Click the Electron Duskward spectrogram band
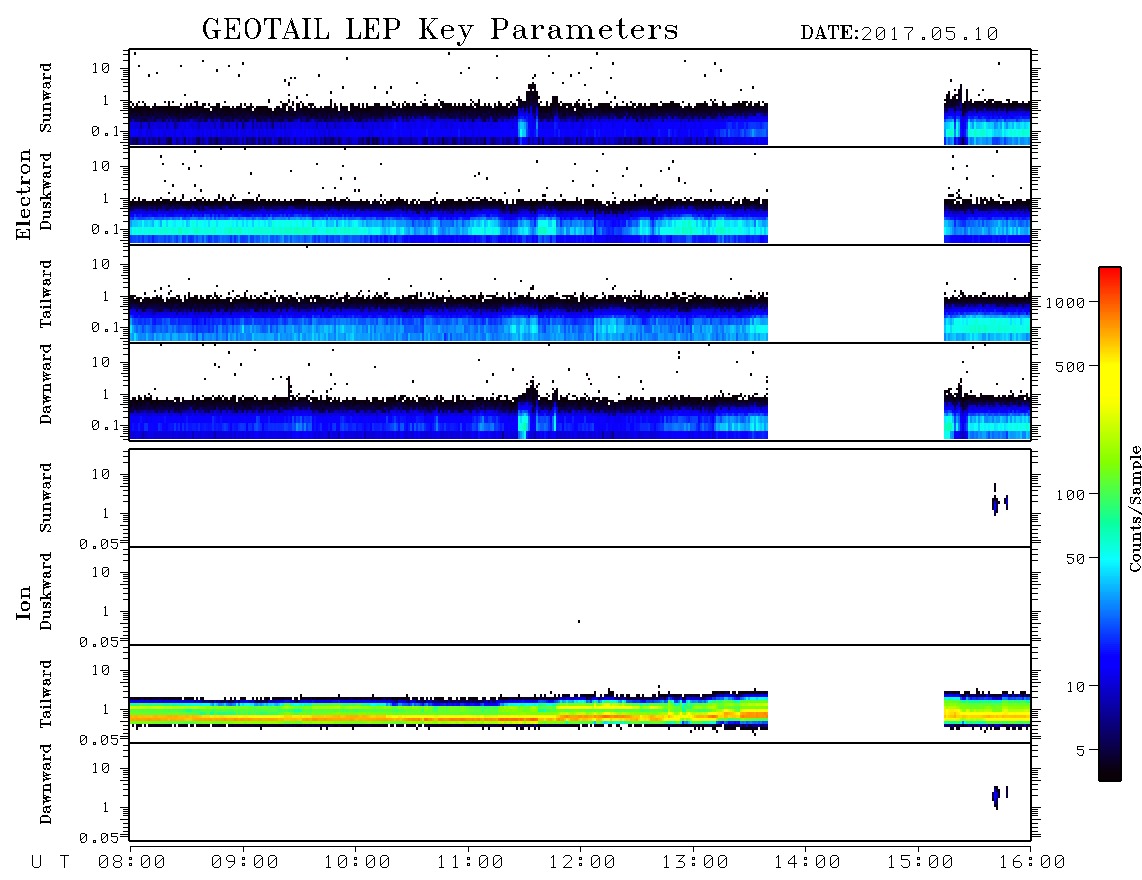This screenshot has width=1142, height=880. [x=449, y=220]
